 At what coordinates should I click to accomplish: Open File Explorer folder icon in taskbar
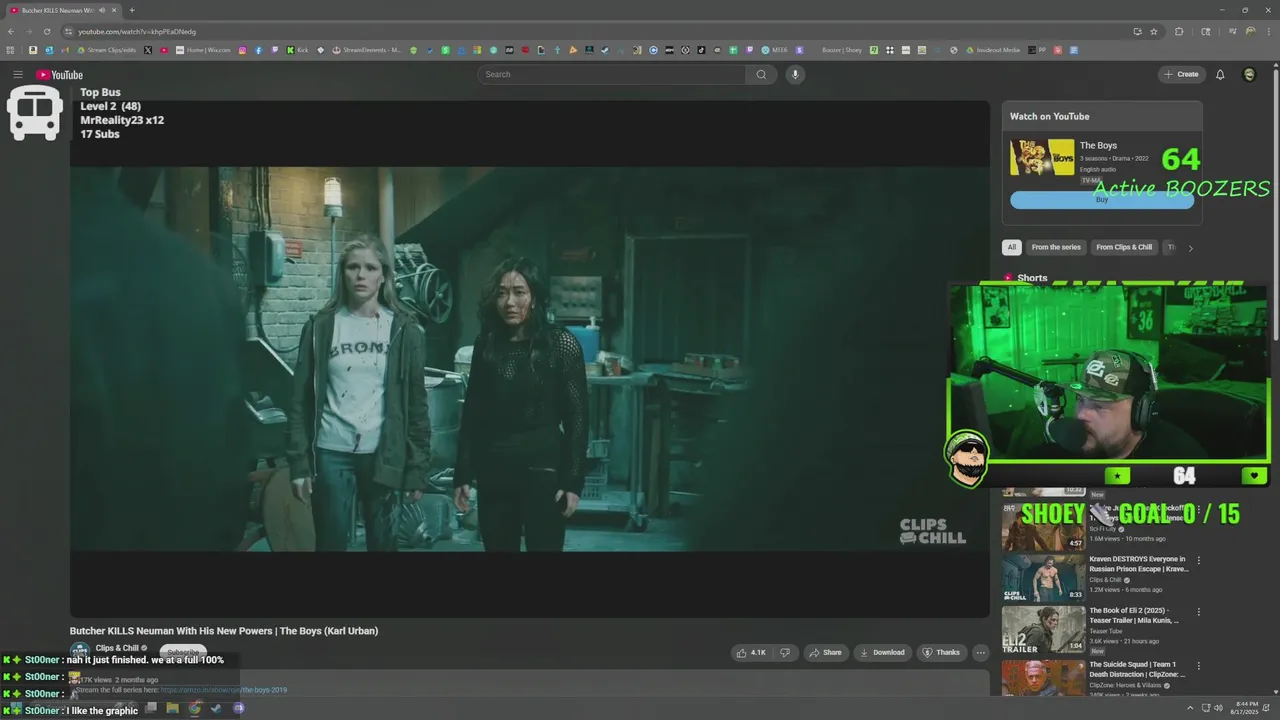tap(172, 708)
